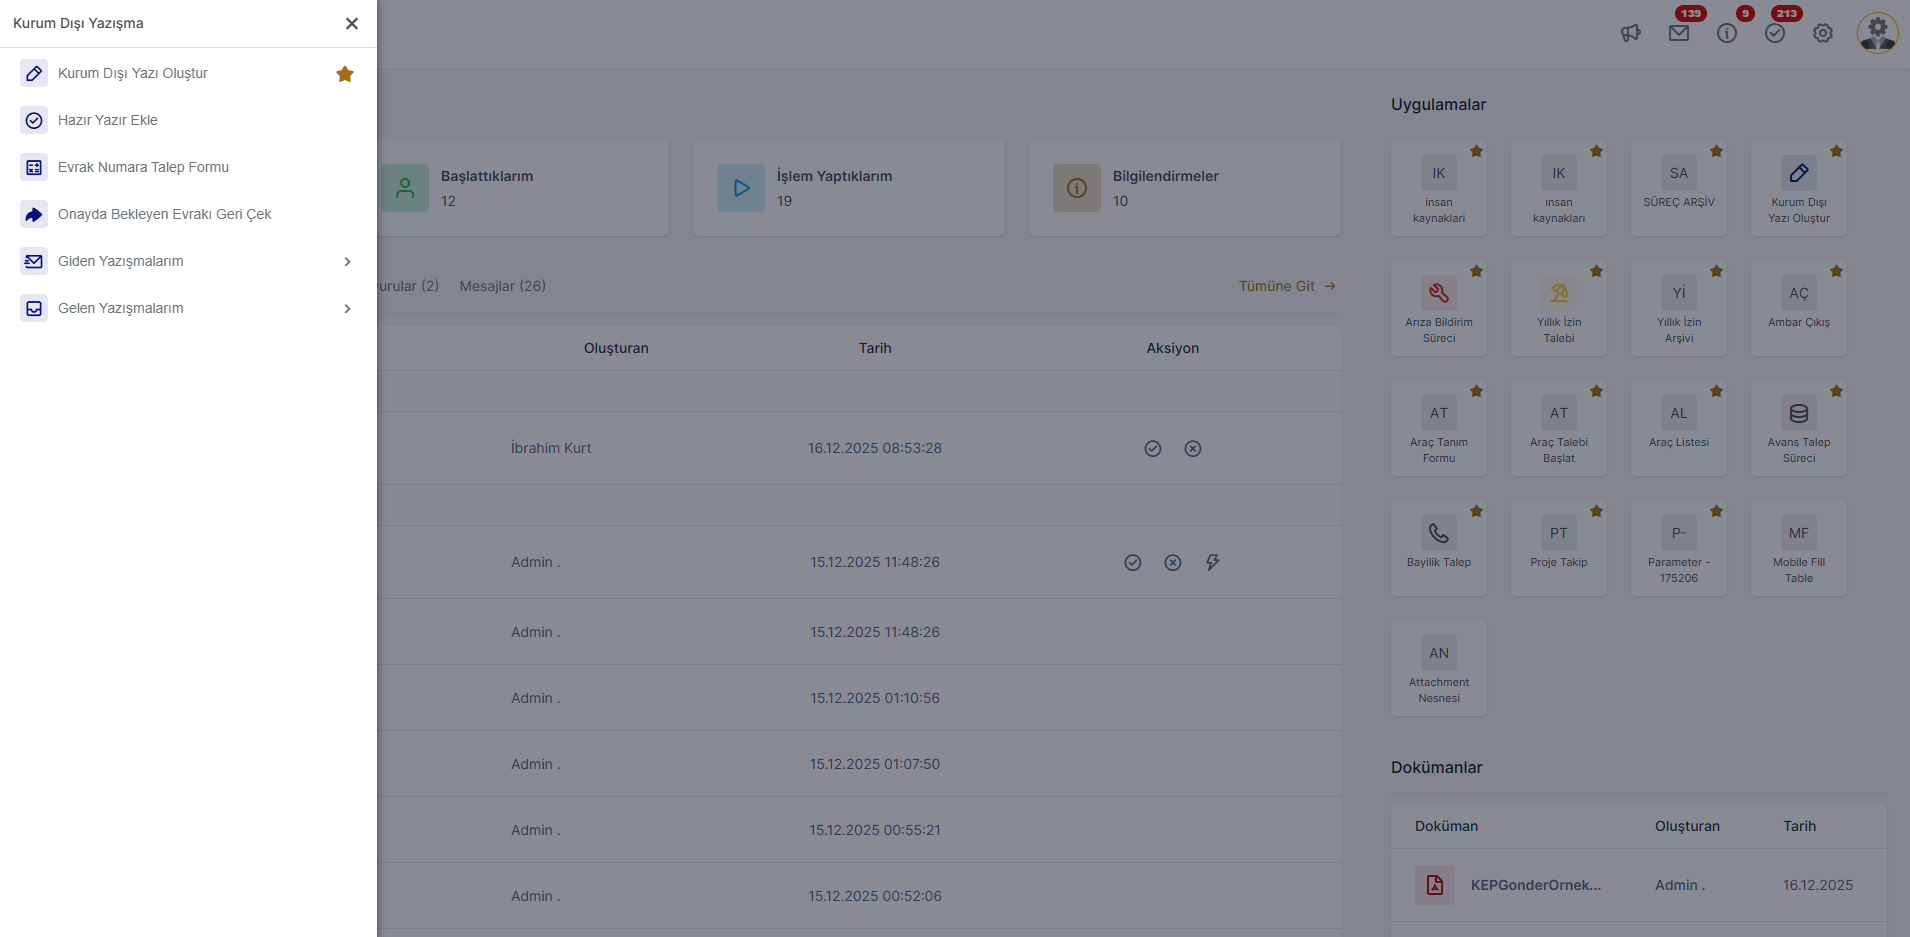
Task: Open Kurum Dışı Yazı Oluştur menu item
Action: click(x=133, y=73)
